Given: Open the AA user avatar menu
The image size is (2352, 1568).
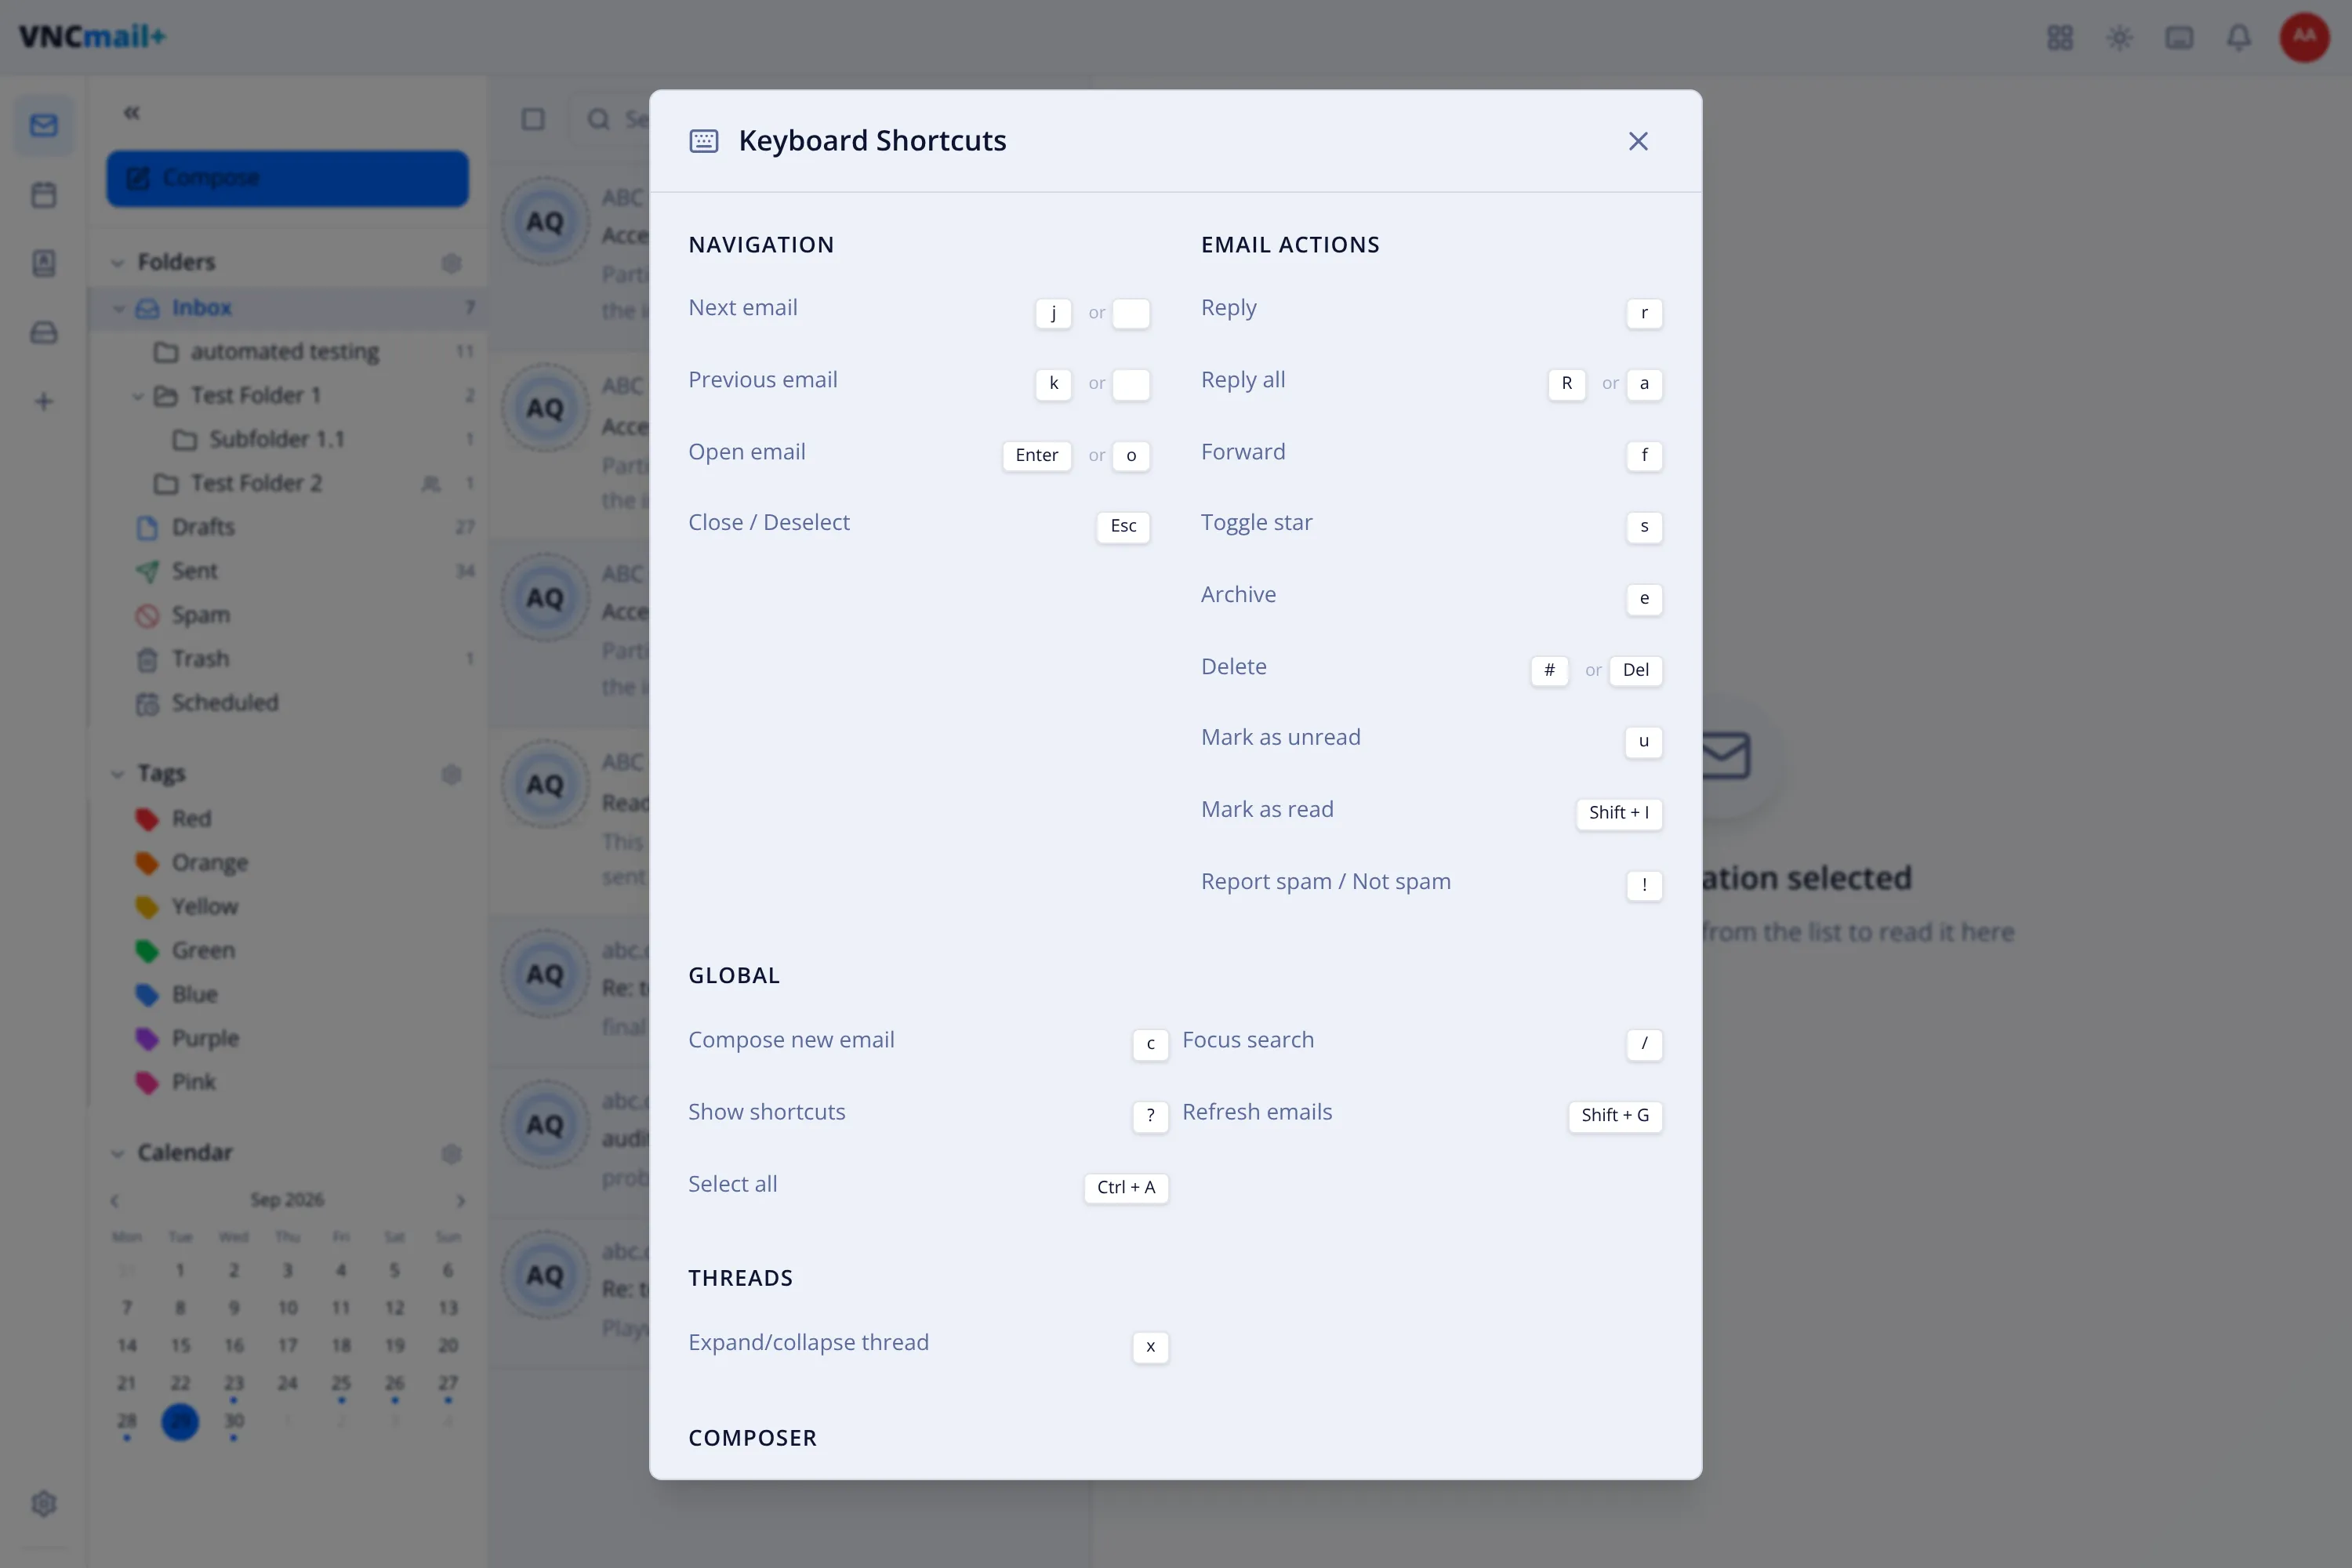Looking at the screenshot, I should [2304, 37].
